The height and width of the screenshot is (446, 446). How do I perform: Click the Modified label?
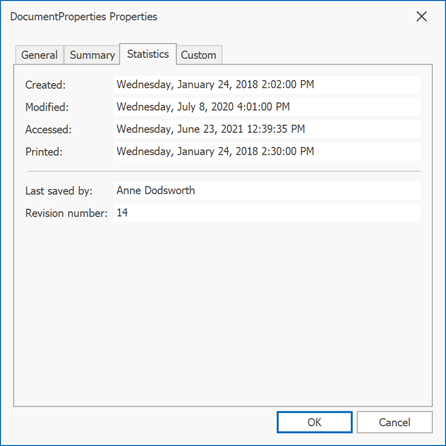coord(47,107)
